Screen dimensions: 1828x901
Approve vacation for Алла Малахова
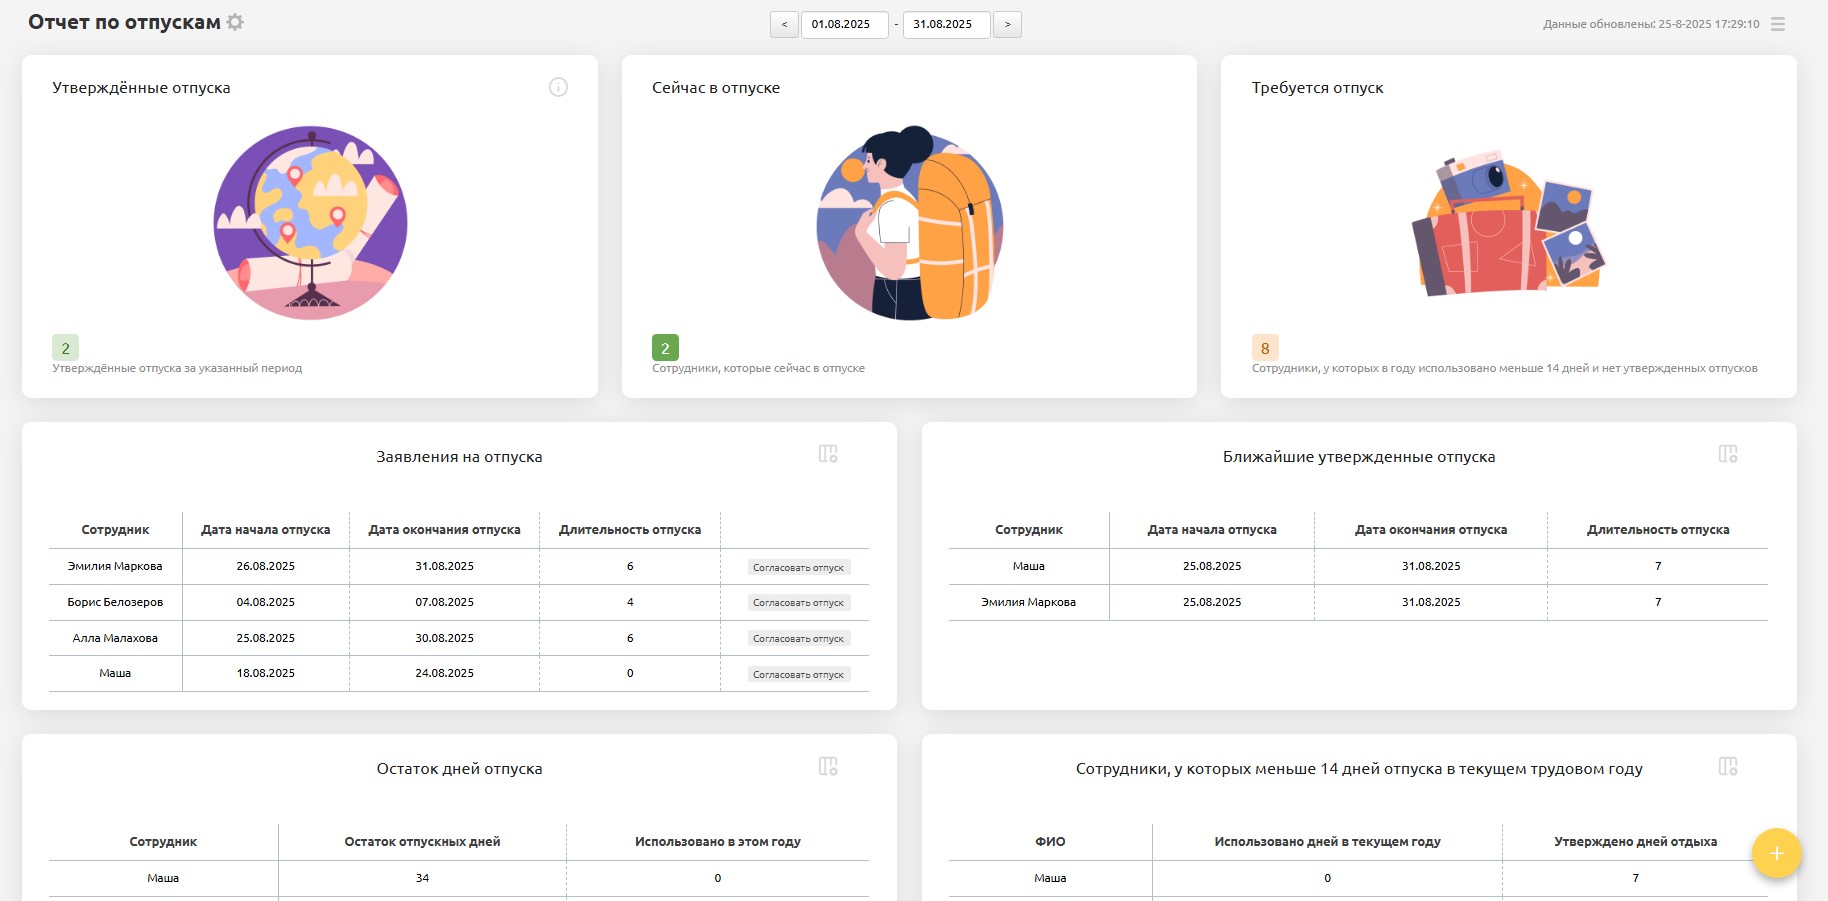click(x=798, y=639)
